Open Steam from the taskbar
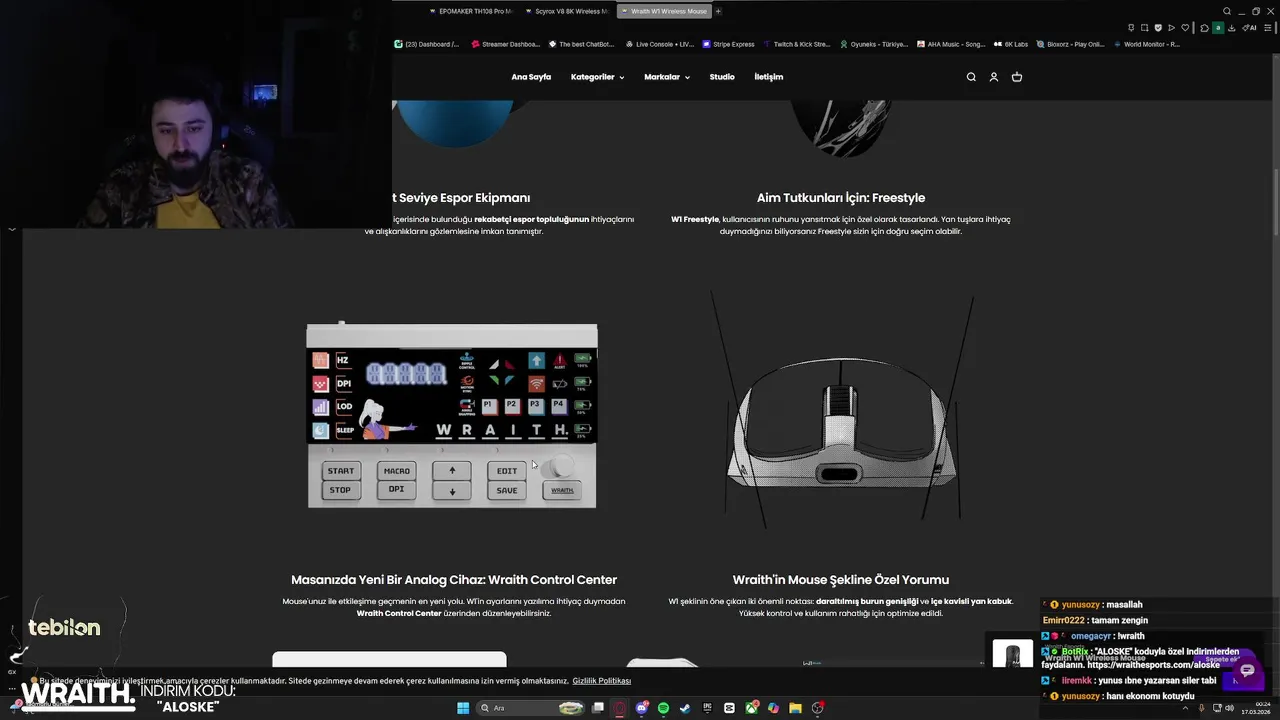The width and height of the screenshot is (1280, 720). (685, 708)
